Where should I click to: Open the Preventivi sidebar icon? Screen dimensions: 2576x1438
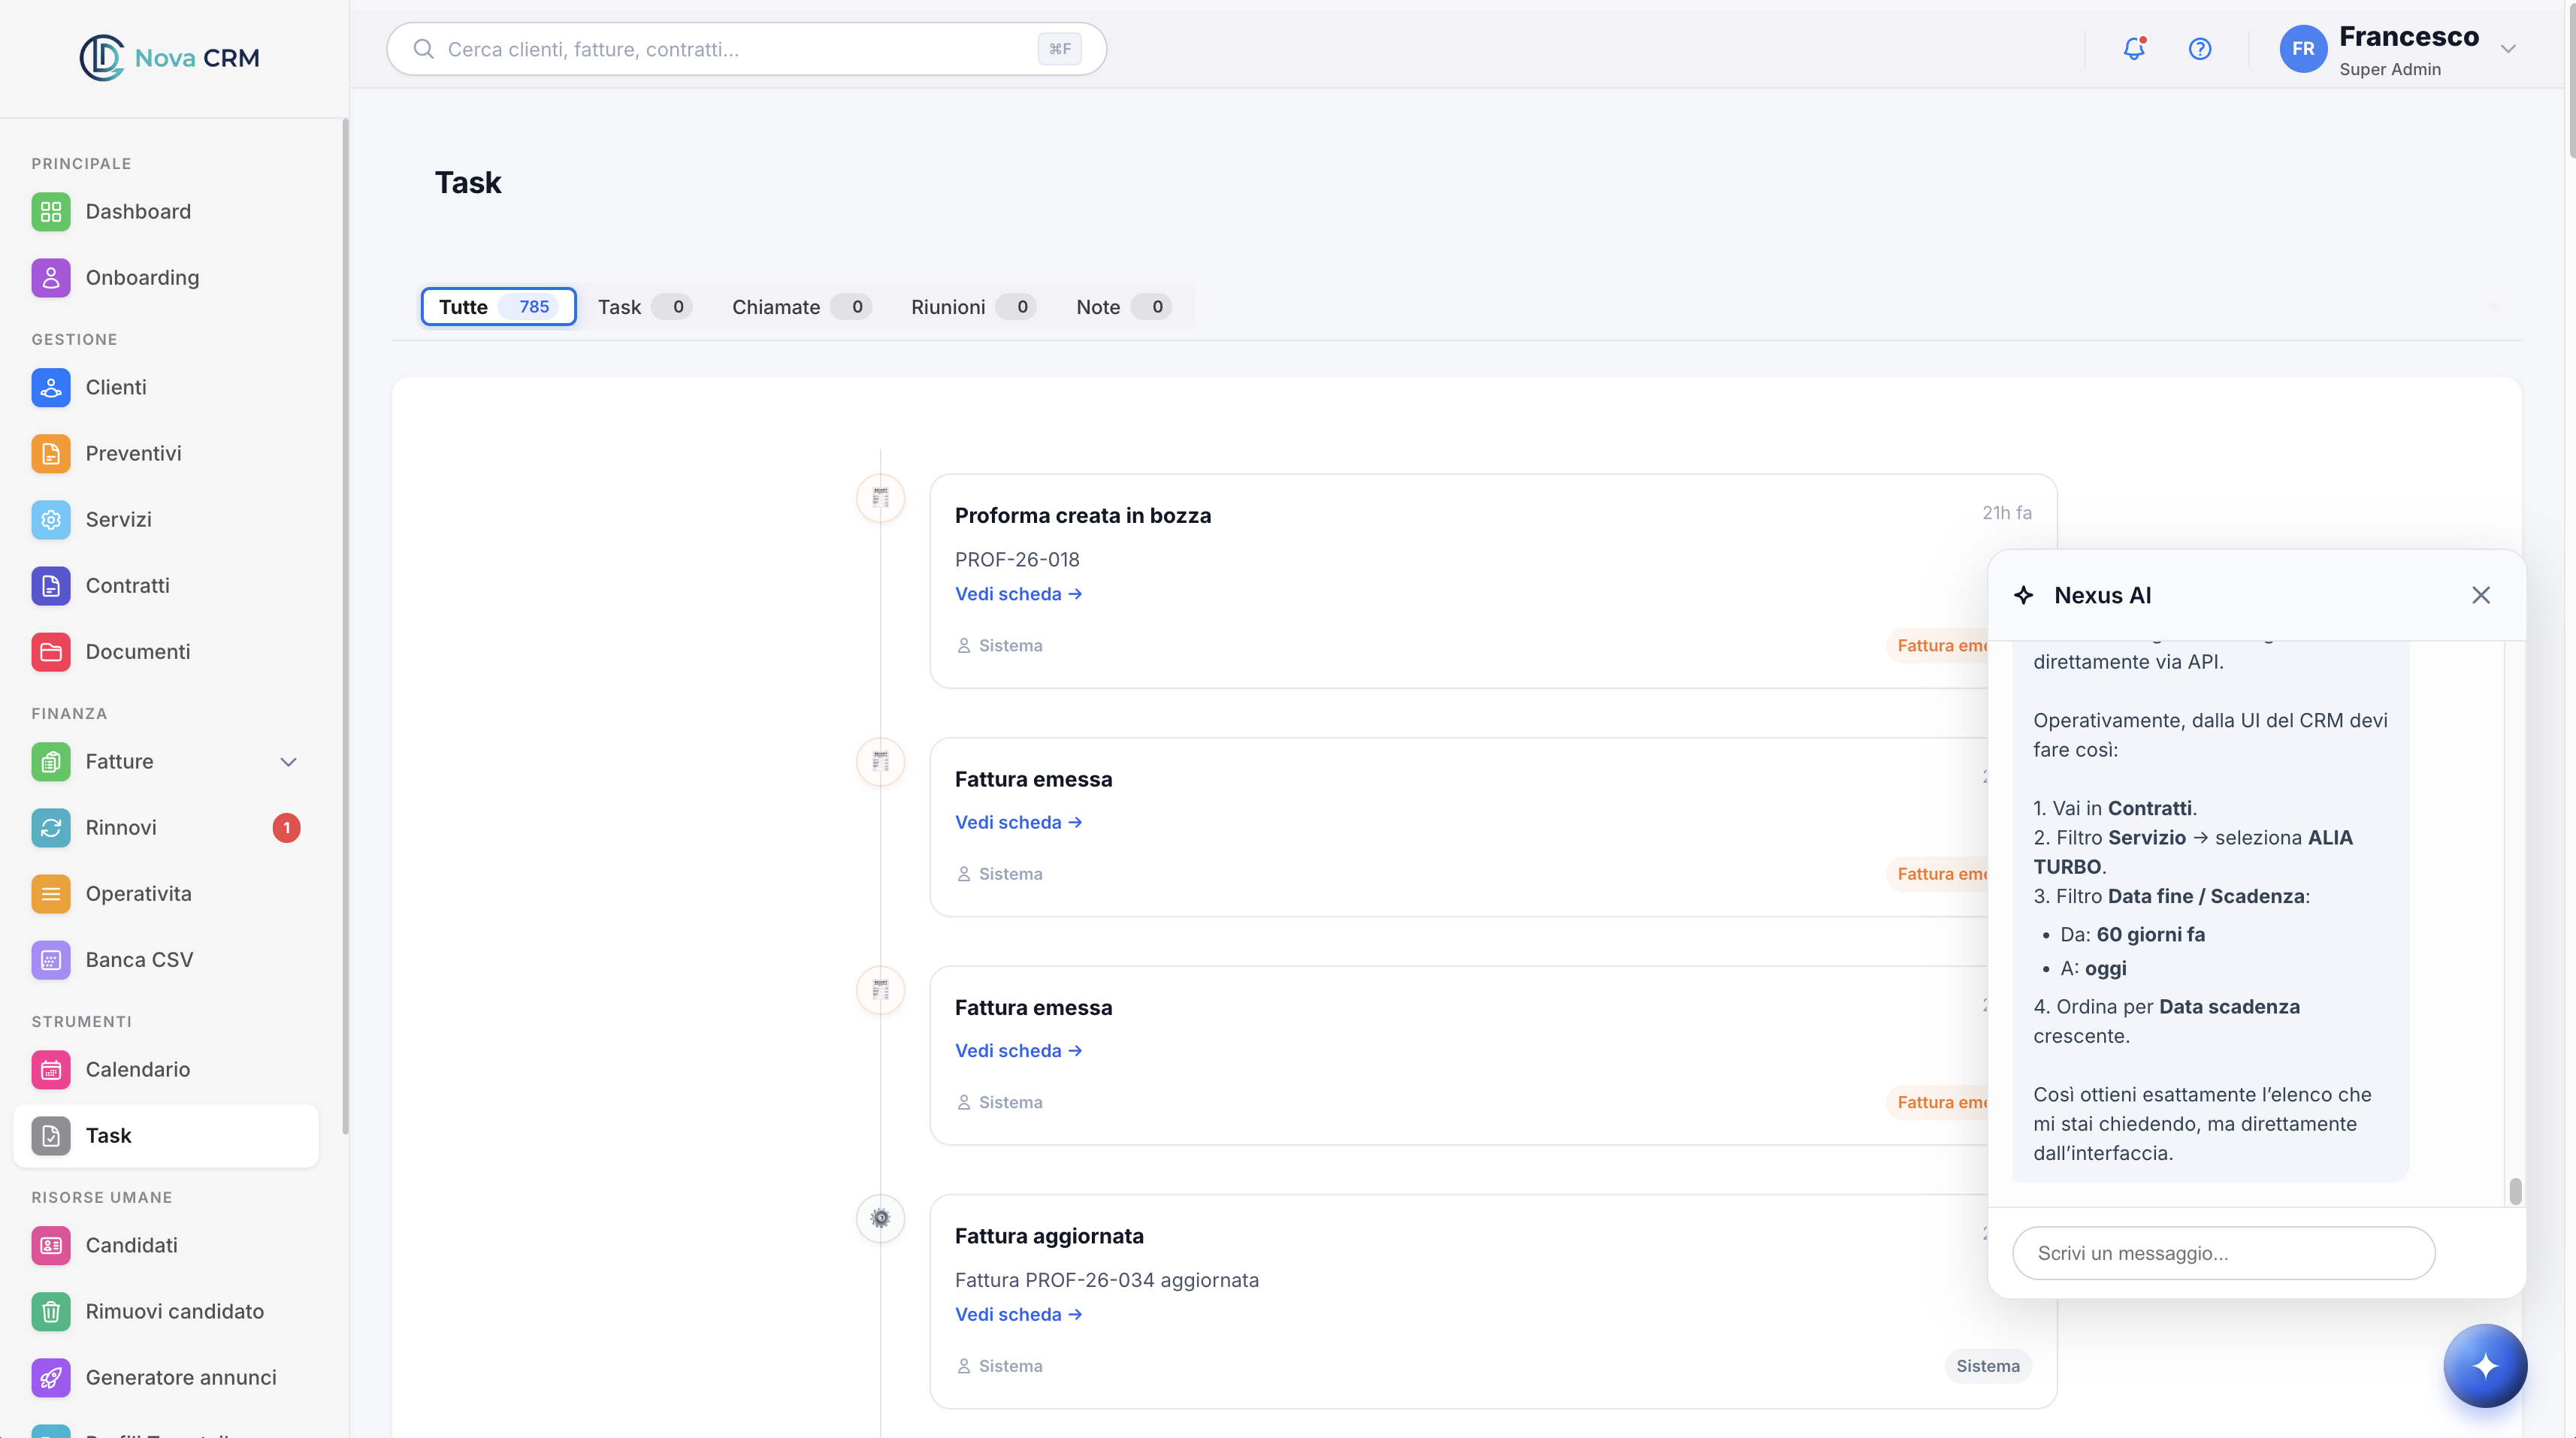point(51,453)
